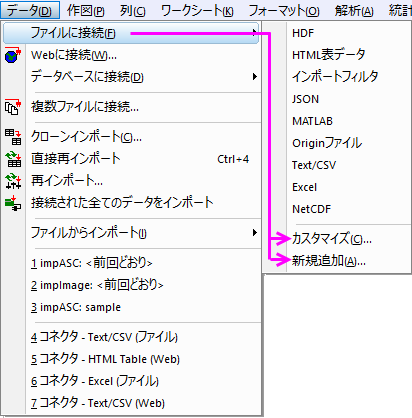412x418 pixels.
Task: Choose インポートフィルタ connector
Action: point(337,77)
